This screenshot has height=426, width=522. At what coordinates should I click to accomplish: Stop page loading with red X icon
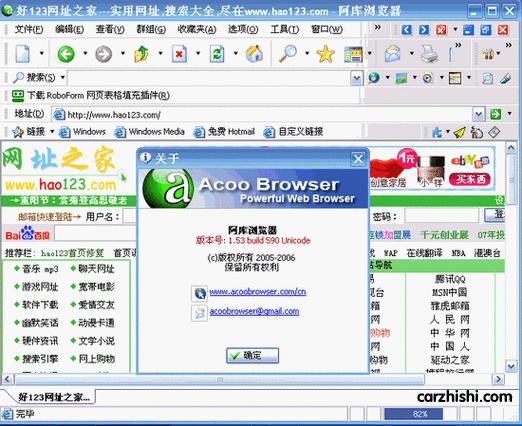179,54
